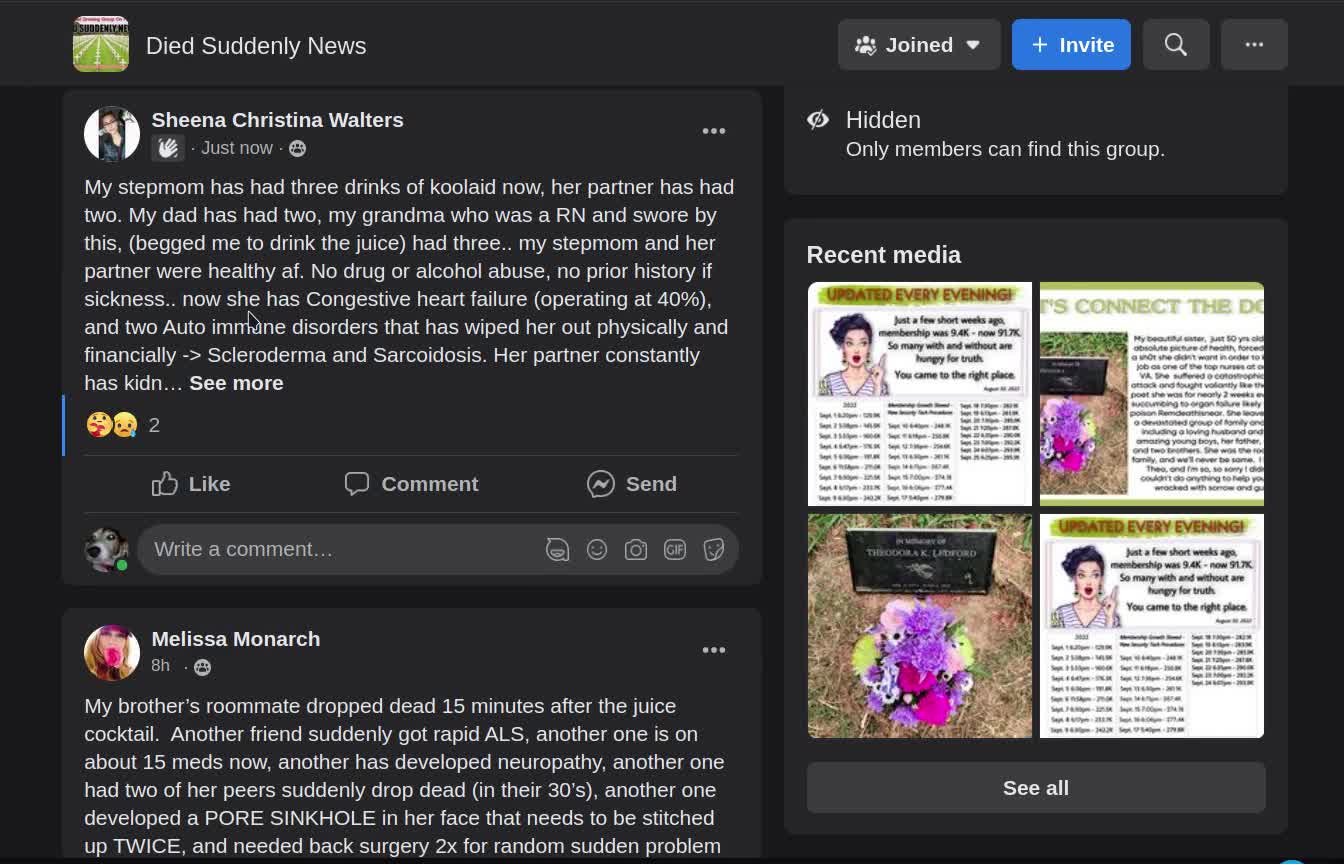Send Sheena's post via Messenger
The width and height of the screenshot is (1344, 864).
[x=631, y=484]
